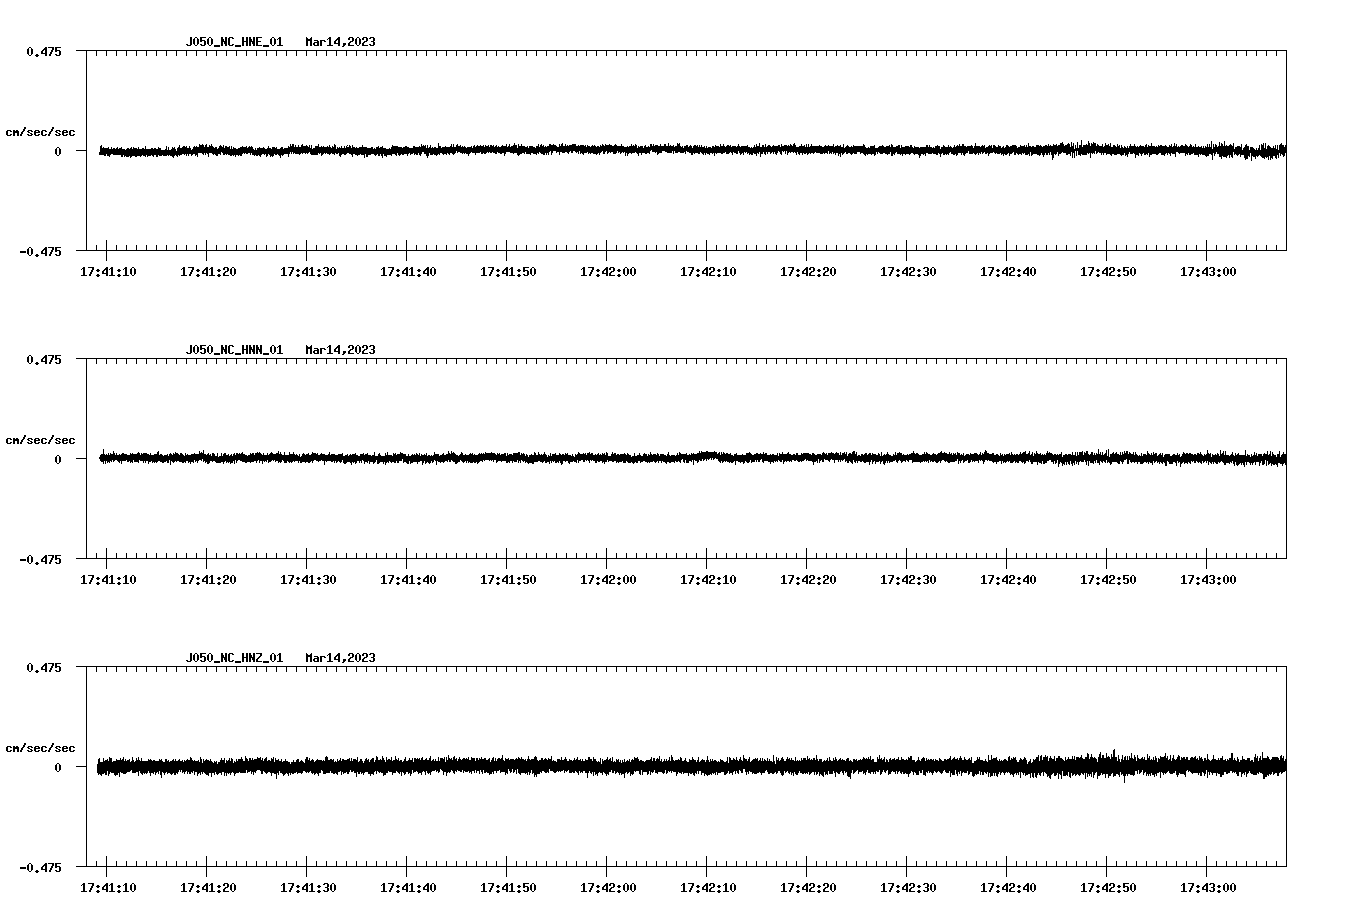Select the HNZ waveform trace near its end
The height and width of the screenshot is (924, 1358).
1260,766
